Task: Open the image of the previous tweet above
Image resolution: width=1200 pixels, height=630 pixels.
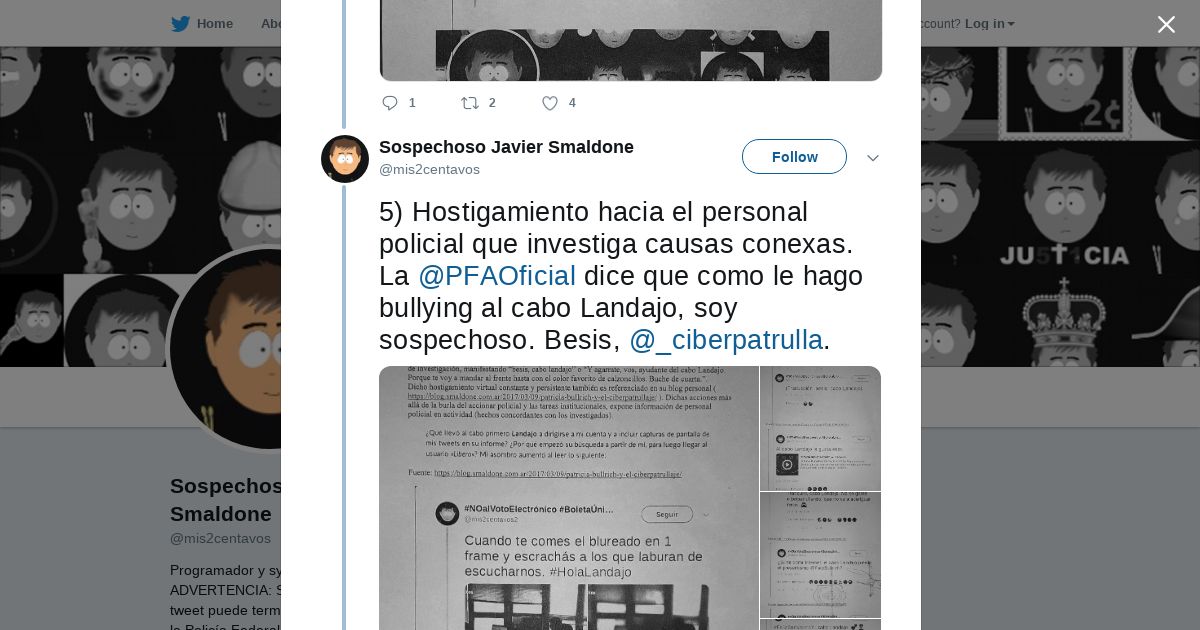Action: pyautogui.click(x=630, y=40)
